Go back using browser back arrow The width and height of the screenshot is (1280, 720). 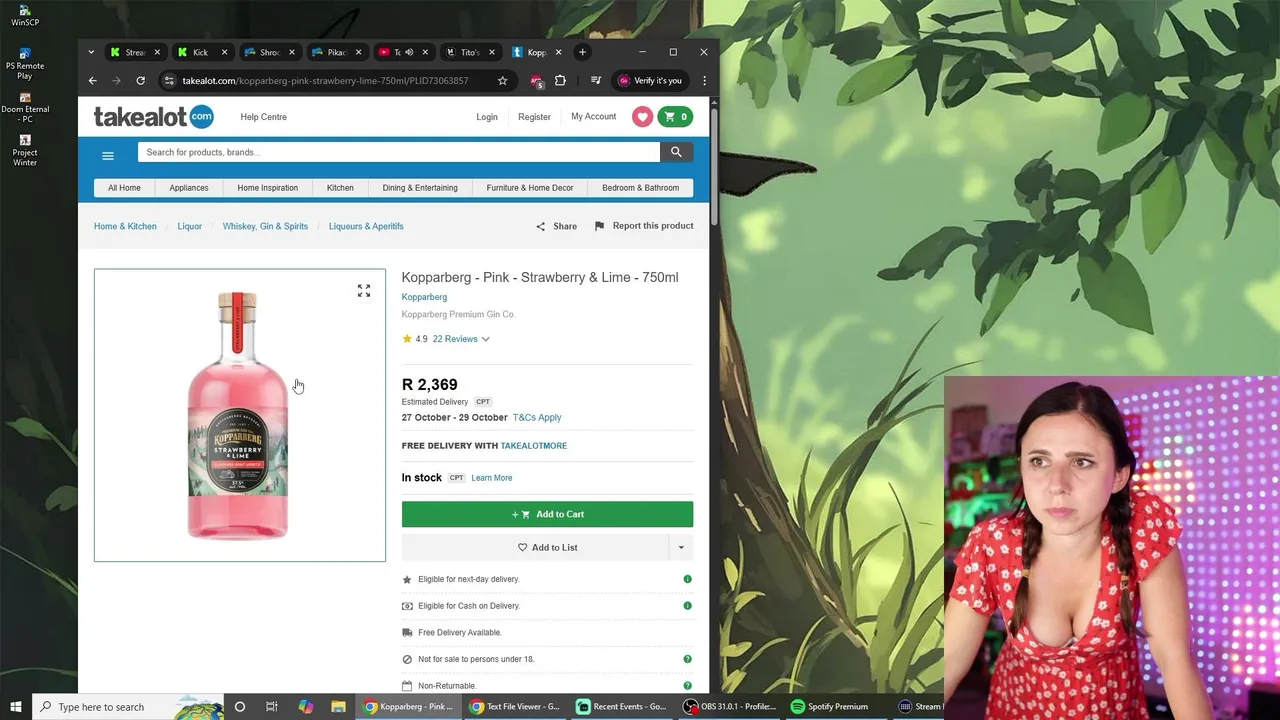(x=92, y=81)
